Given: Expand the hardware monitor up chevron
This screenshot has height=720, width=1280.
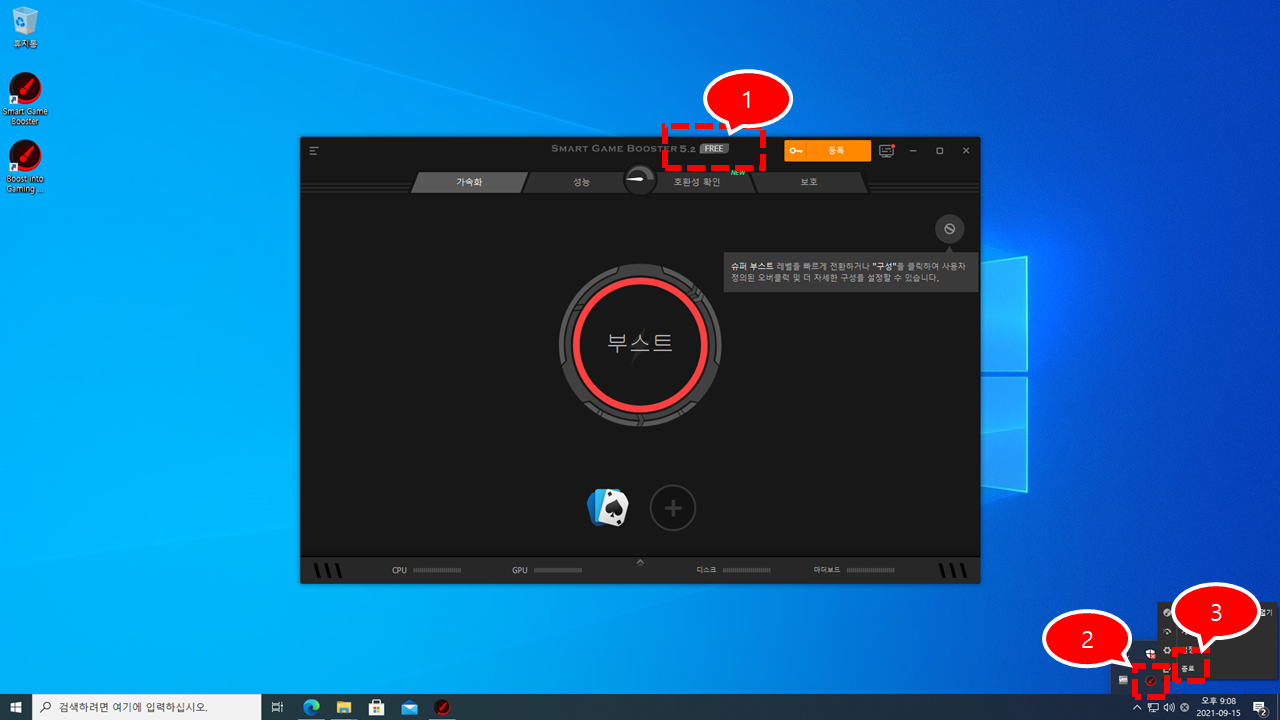Looking at the screenshot, I should click(640, 562).
